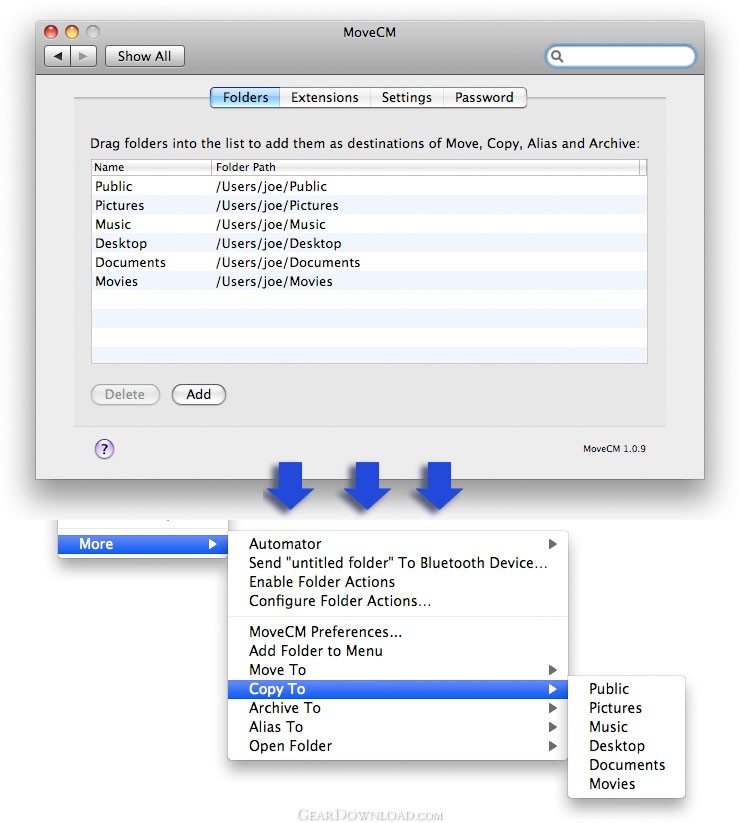Viewport: 740px width, 823px height.
Task: Open the purple help question mark
Action: pyautogui.click(x=104, y=449)
